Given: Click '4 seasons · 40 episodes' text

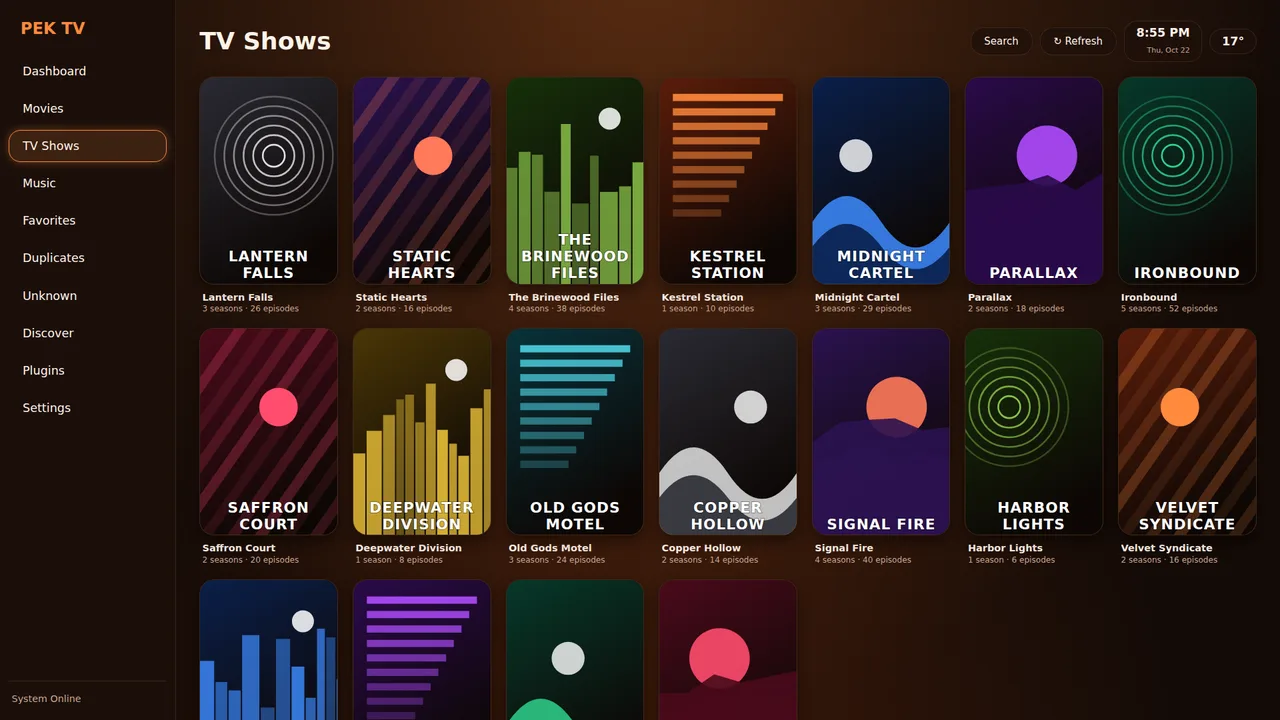Looking at the screenshot, I should point(863,560).
